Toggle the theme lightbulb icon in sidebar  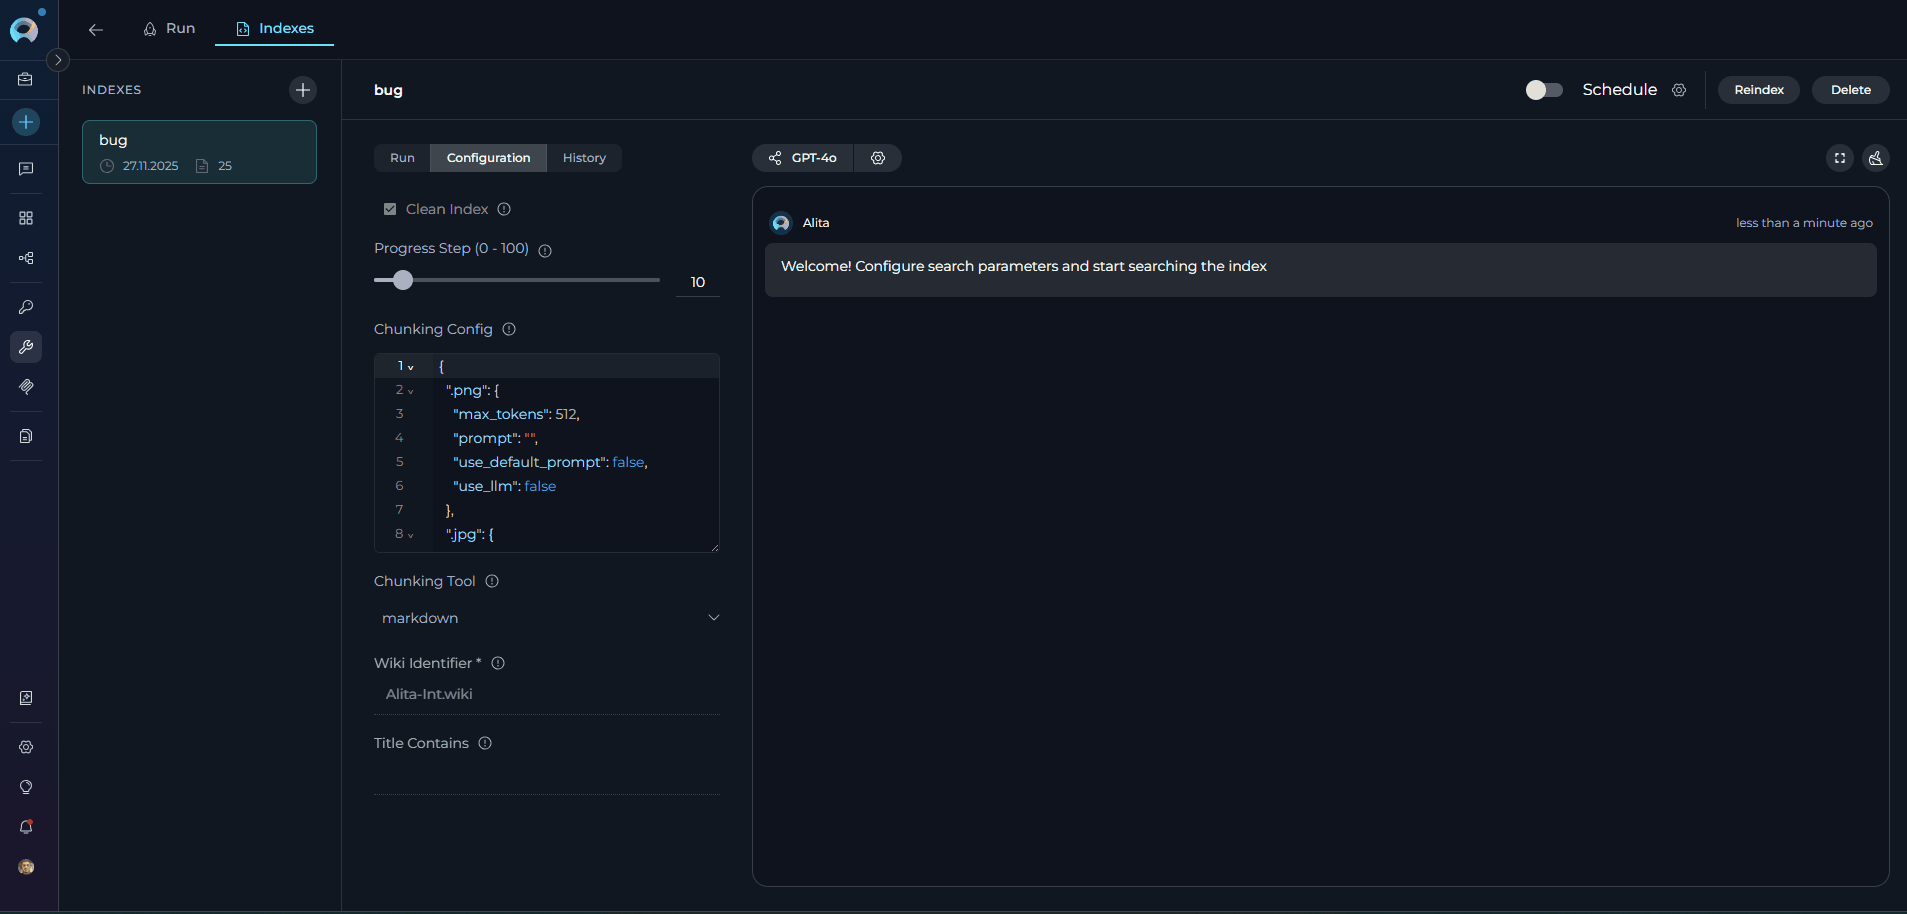coord(26,787)
